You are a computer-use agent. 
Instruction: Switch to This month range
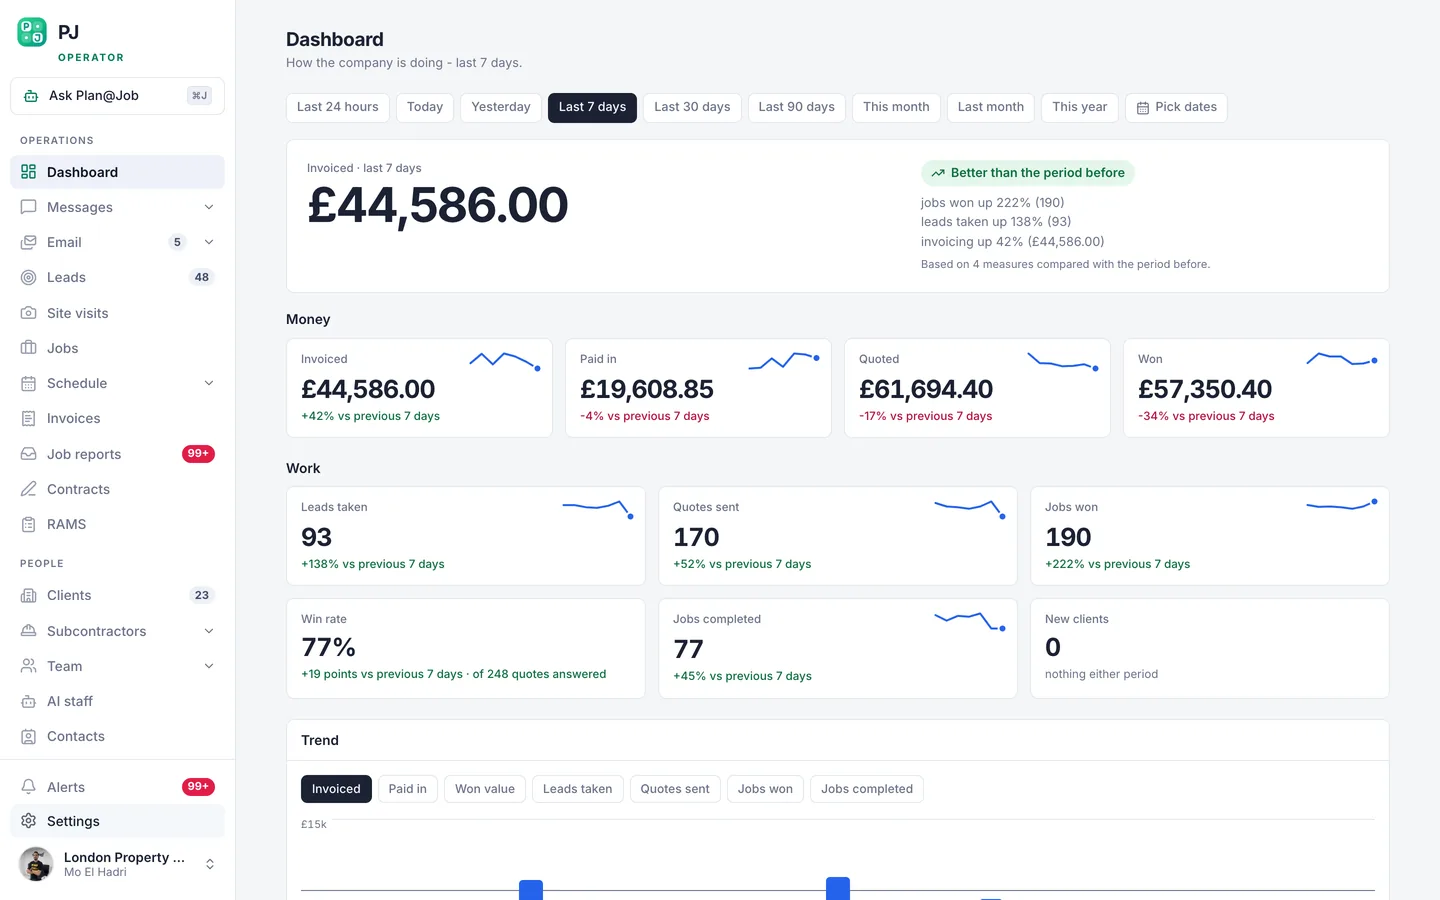coord(896,107)
